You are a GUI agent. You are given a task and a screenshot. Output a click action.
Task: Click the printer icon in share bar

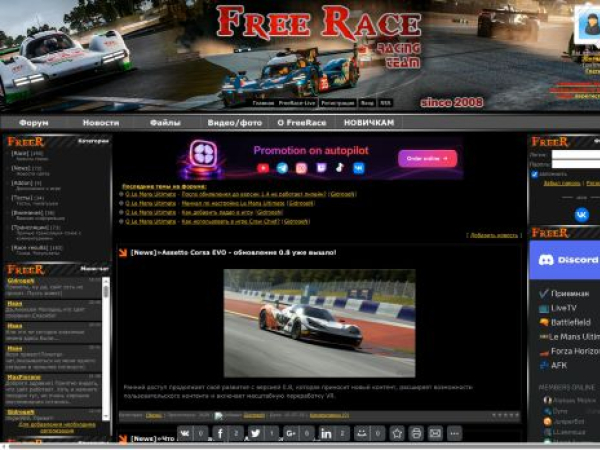pos(416,434)
